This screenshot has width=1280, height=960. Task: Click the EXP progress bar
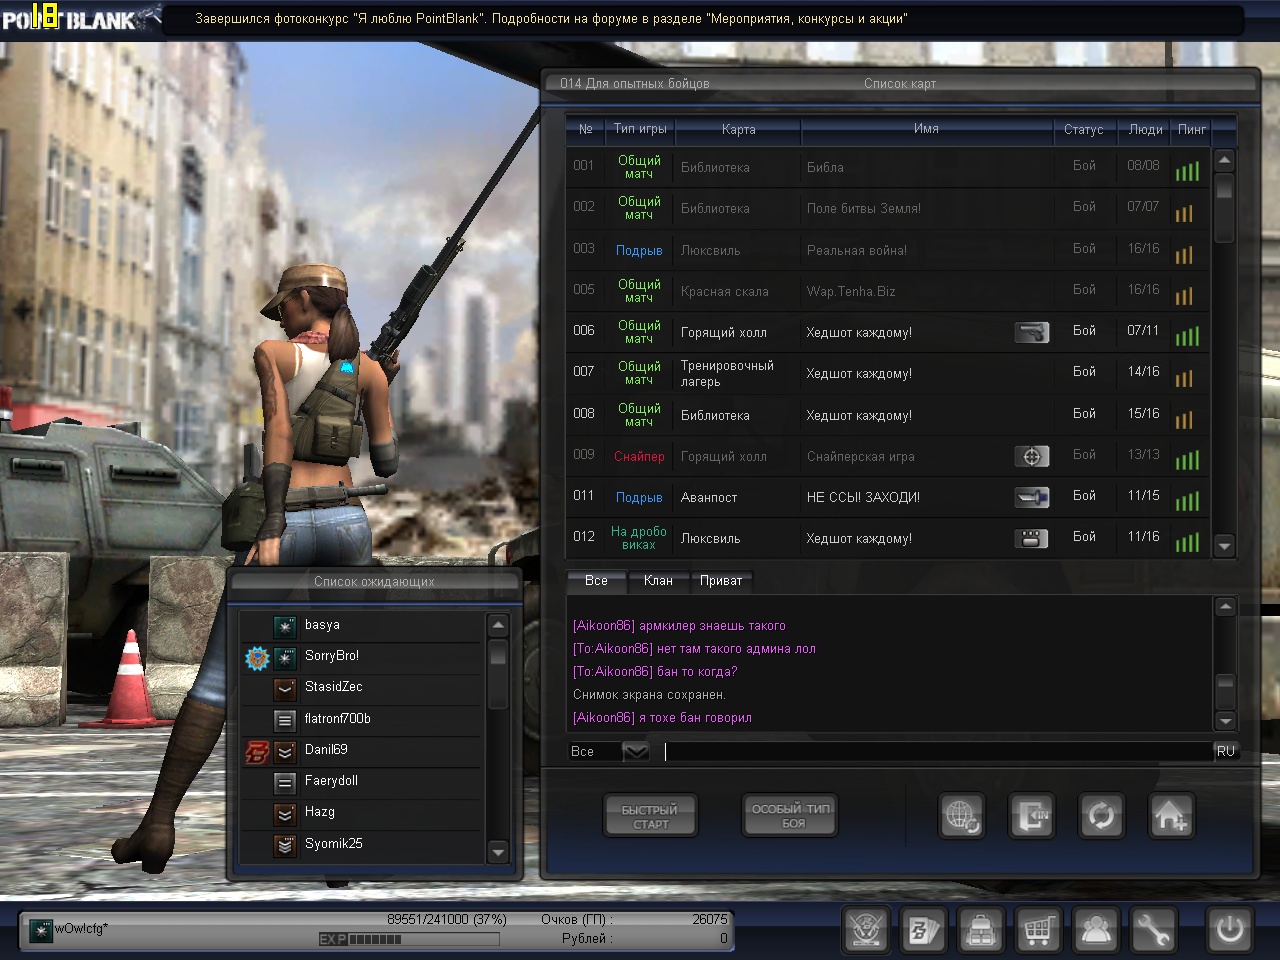(409, 939)
